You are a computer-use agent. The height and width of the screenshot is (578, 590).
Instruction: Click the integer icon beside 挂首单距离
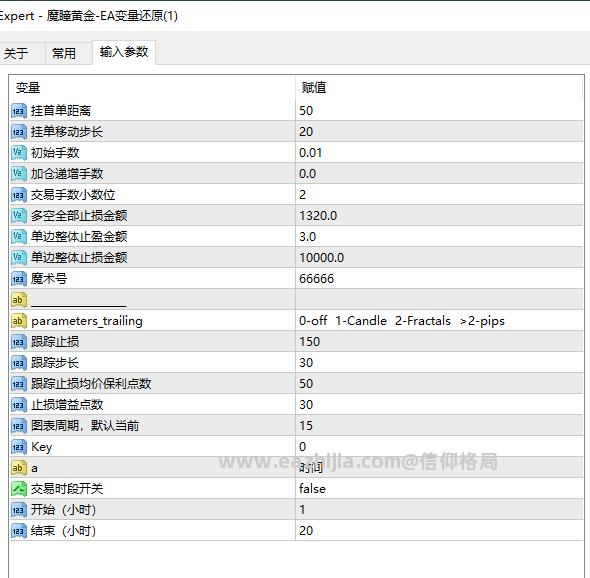[19, 111]
